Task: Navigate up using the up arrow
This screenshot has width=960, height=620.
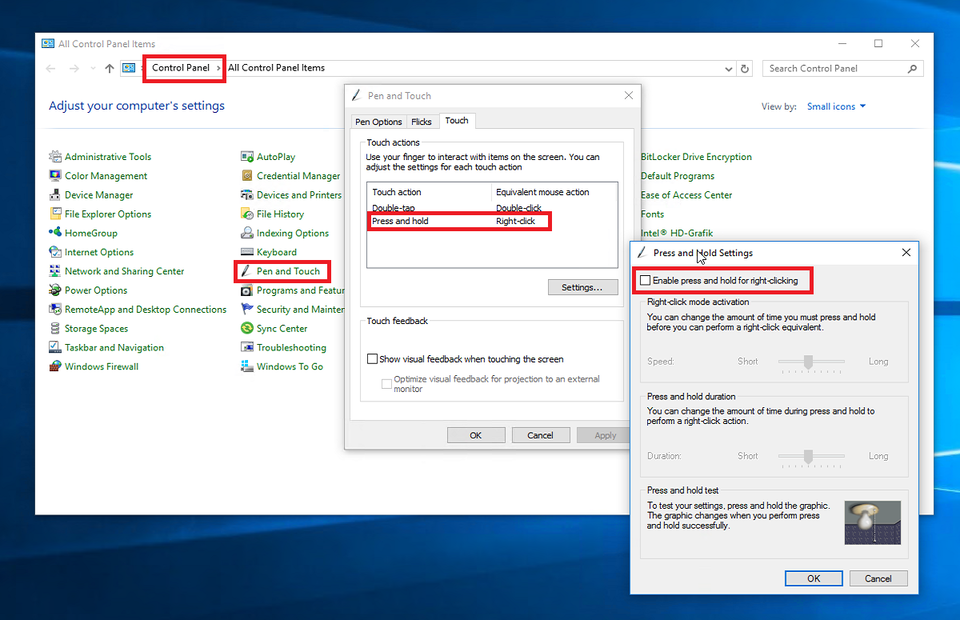Action: pos(109,69)
